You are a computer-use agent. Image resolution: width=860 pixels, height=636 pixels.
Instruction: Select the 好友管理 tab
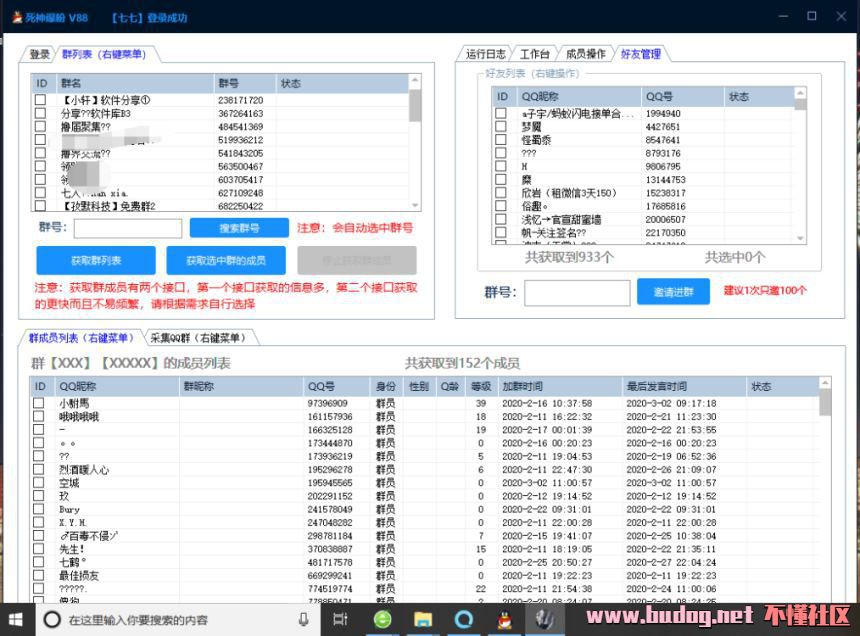[x=641, y=54]
